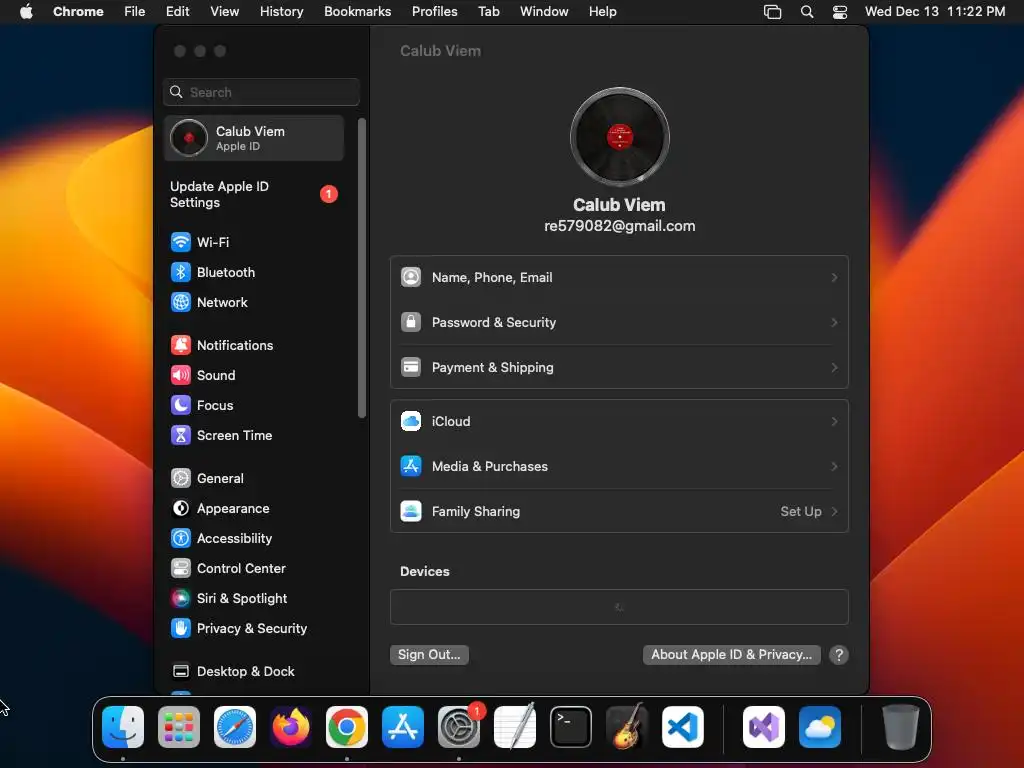Select the Network globe icon
This screenshot has height=768, width=1024.
(x=181, y=302)
